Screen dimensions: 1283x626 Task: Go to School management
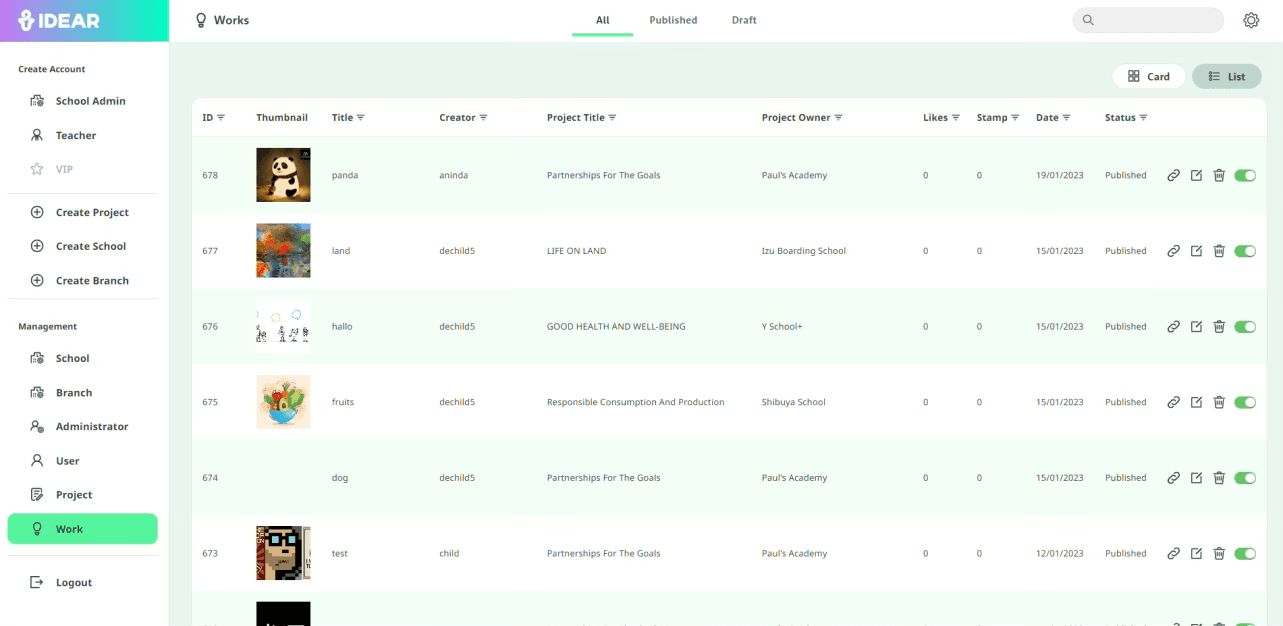(x=83, y=358)
